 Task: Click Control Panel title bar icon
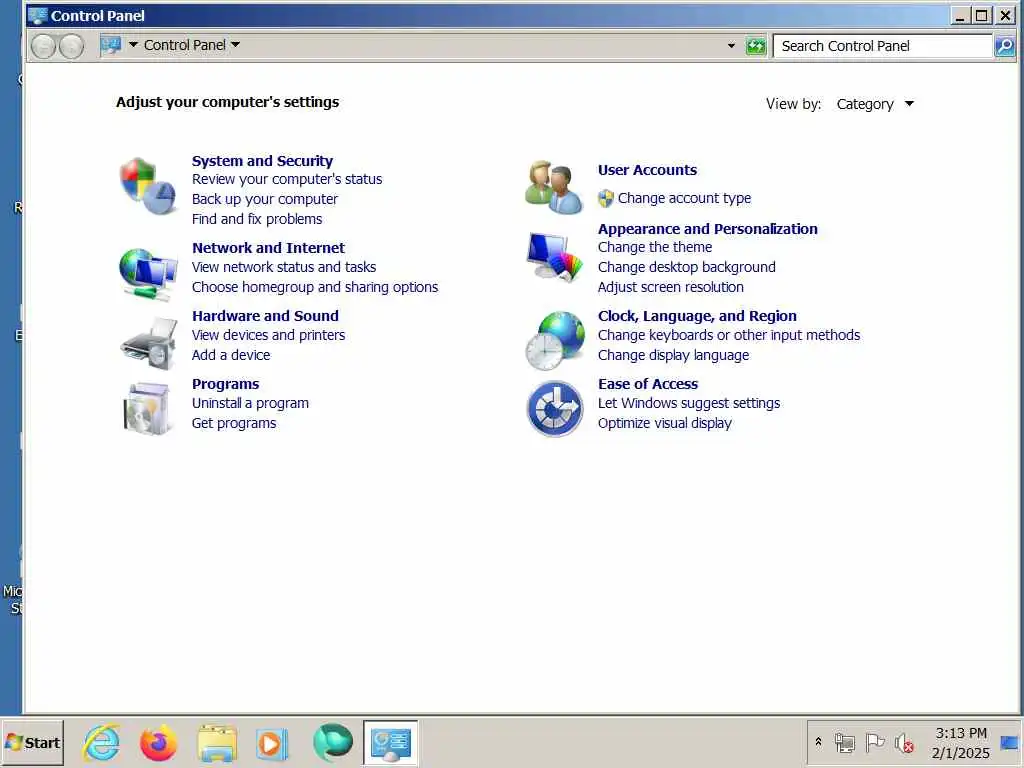tap(38, 15)
